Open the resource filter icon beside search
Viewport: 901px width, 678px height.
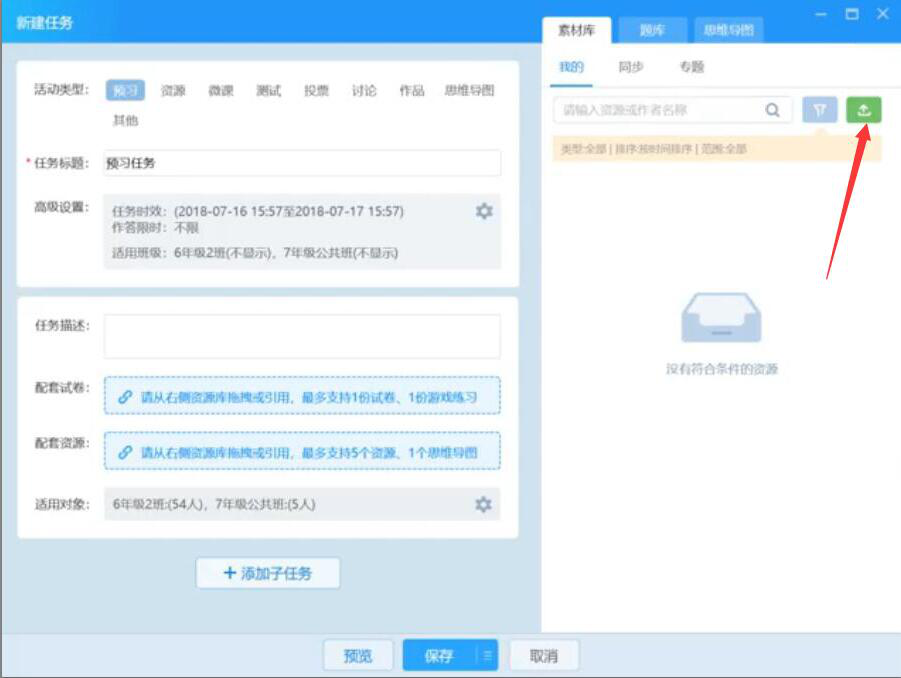(x=821, y=110)
